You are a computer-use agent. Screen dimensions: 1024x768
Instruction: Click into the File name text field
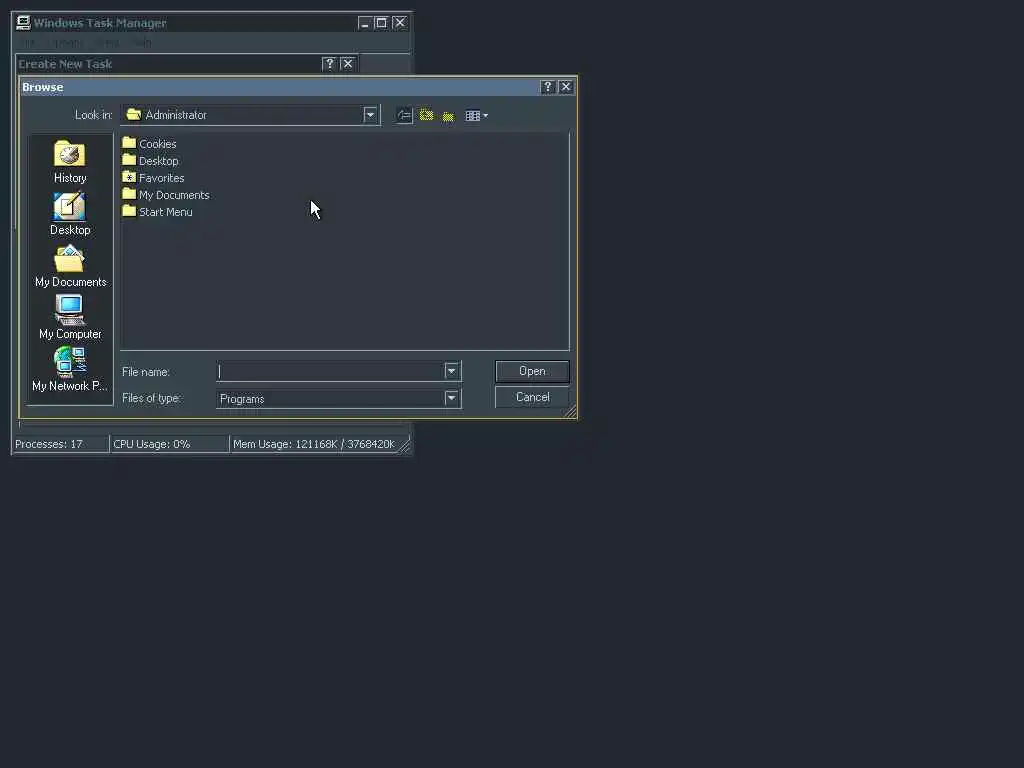pyautogui.click(x=330, y=371)
